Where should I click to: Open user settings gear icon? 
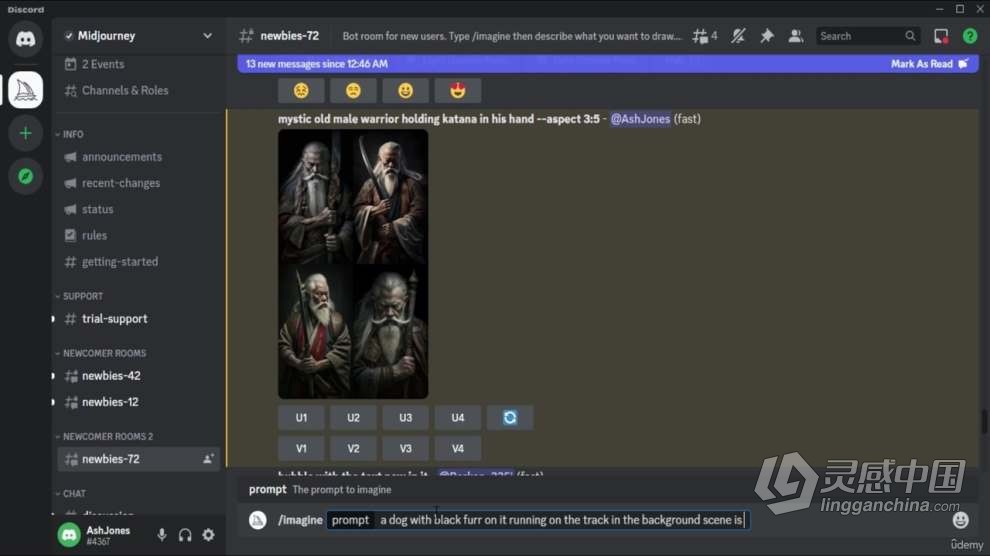(x=208, y=535)
